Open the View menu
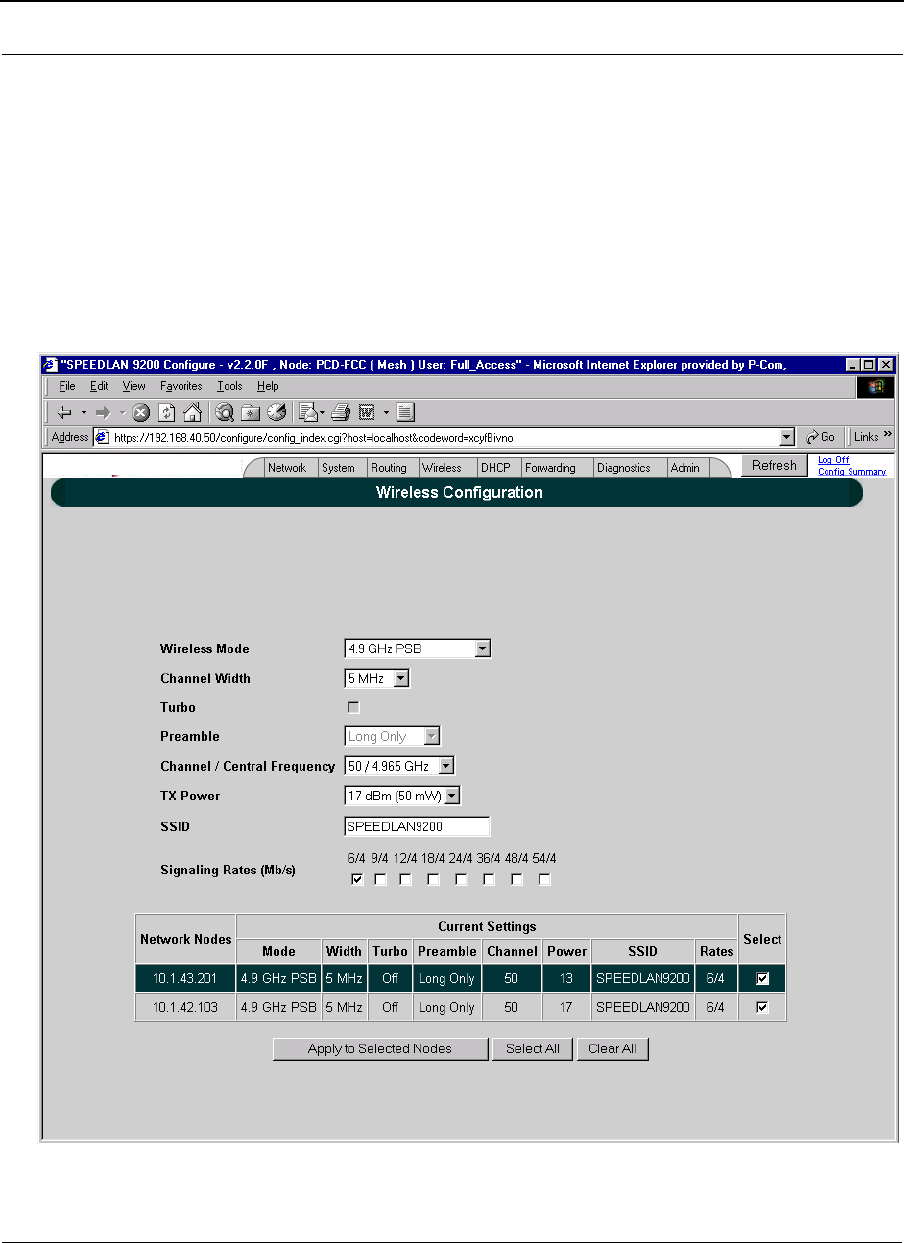 (x=134, y=386)
